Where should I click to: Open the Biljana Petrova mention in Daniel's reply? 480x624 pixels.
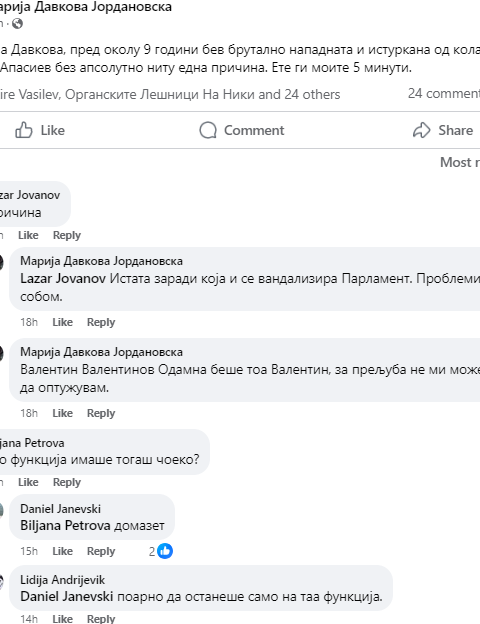[x=65, y=526]
